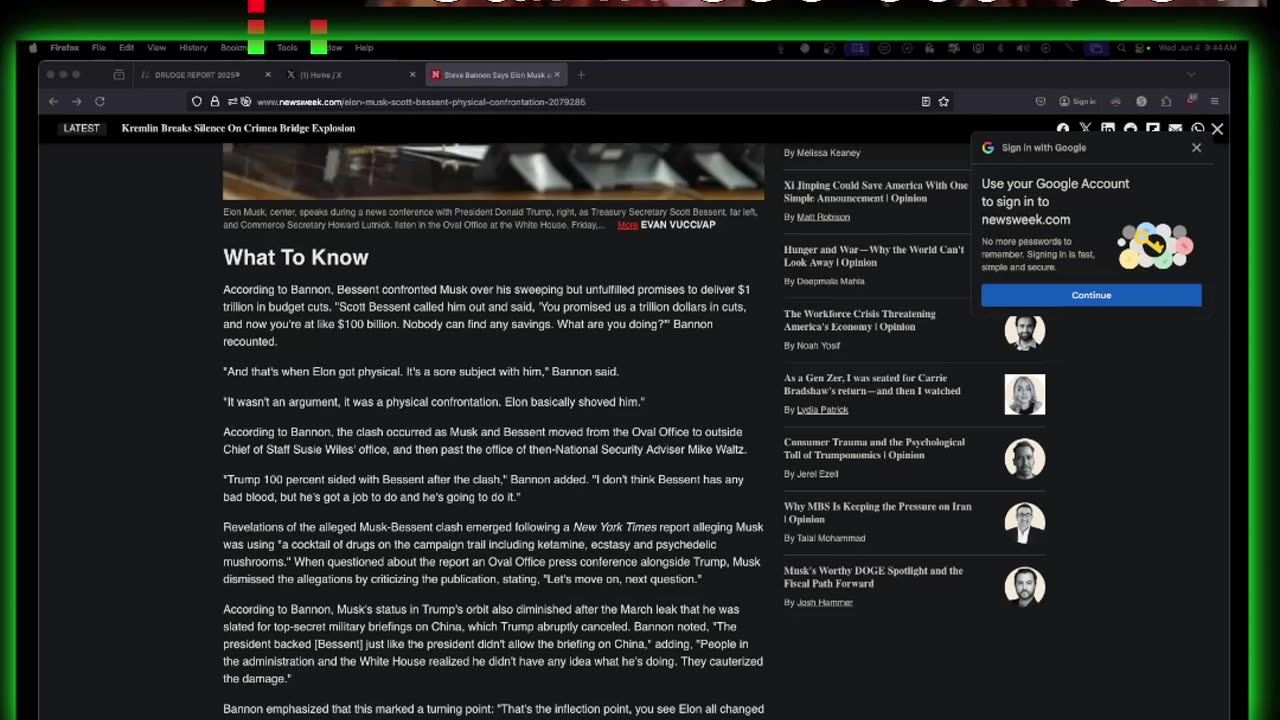Open the Help menu

coord(364,48)
